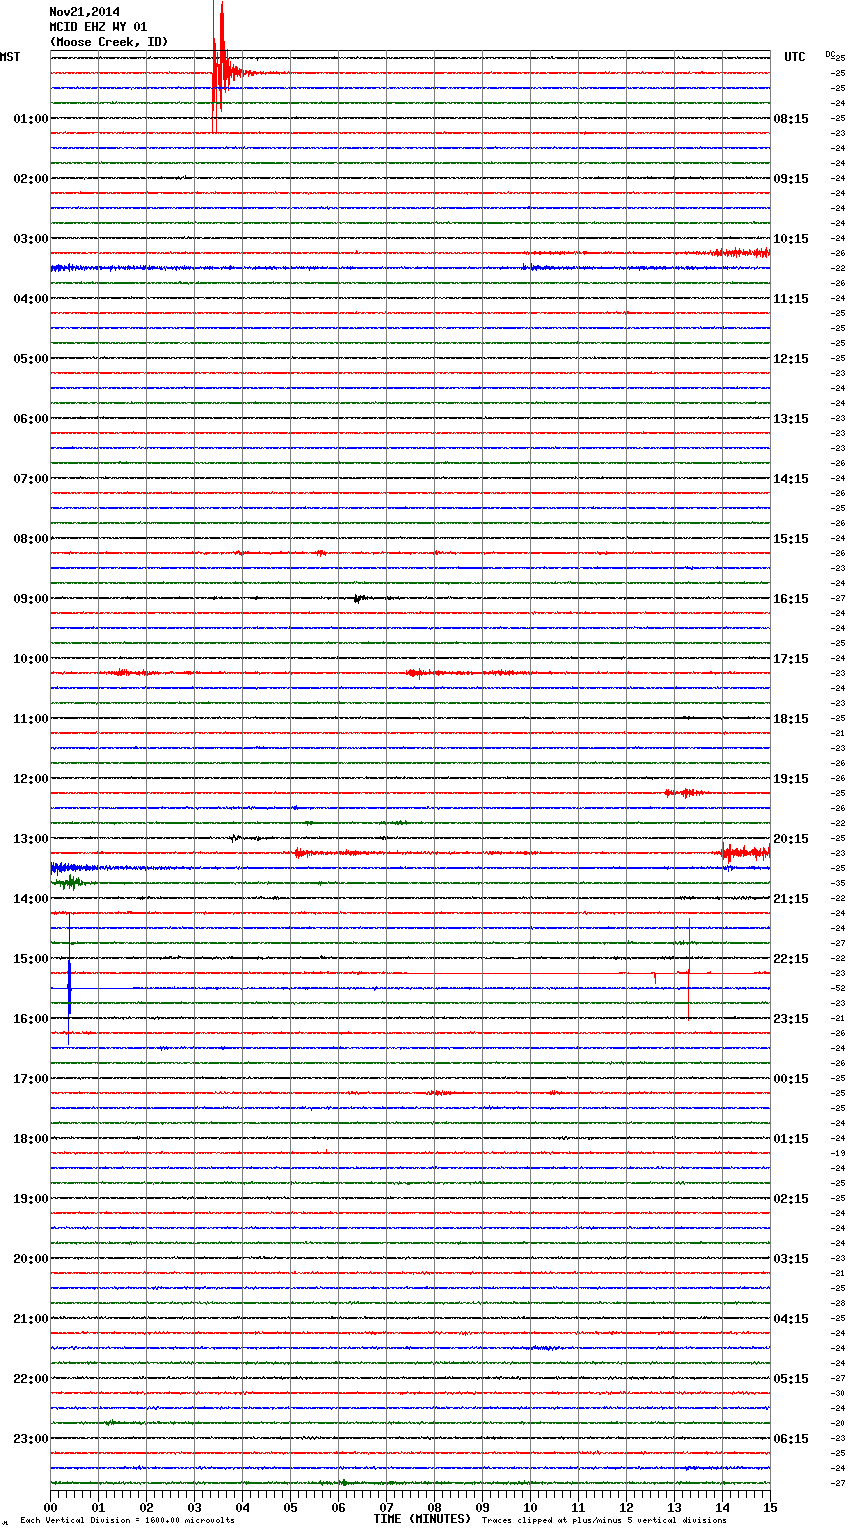
Task: Select the 21:00 MST row label
Action: point(30,1318)
